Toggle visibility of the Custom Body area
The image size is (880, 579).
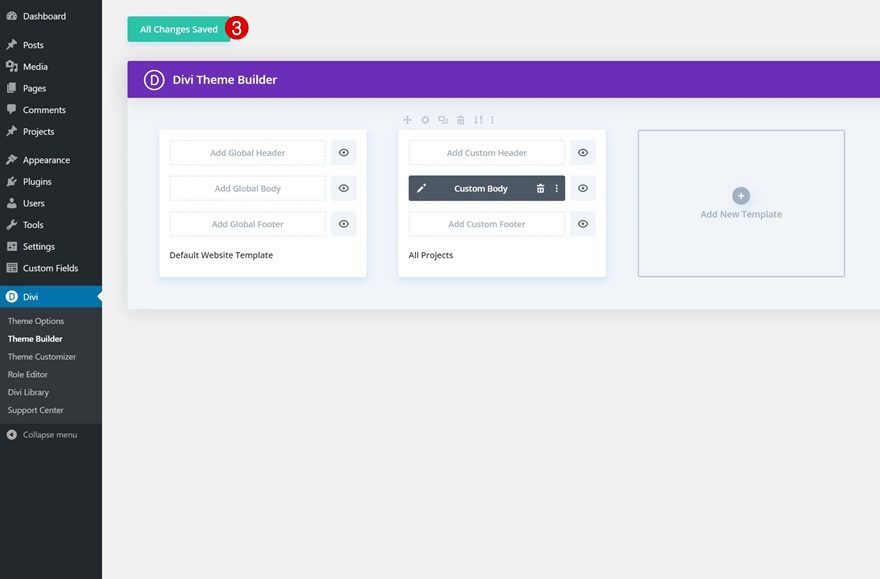click(582, 188)
